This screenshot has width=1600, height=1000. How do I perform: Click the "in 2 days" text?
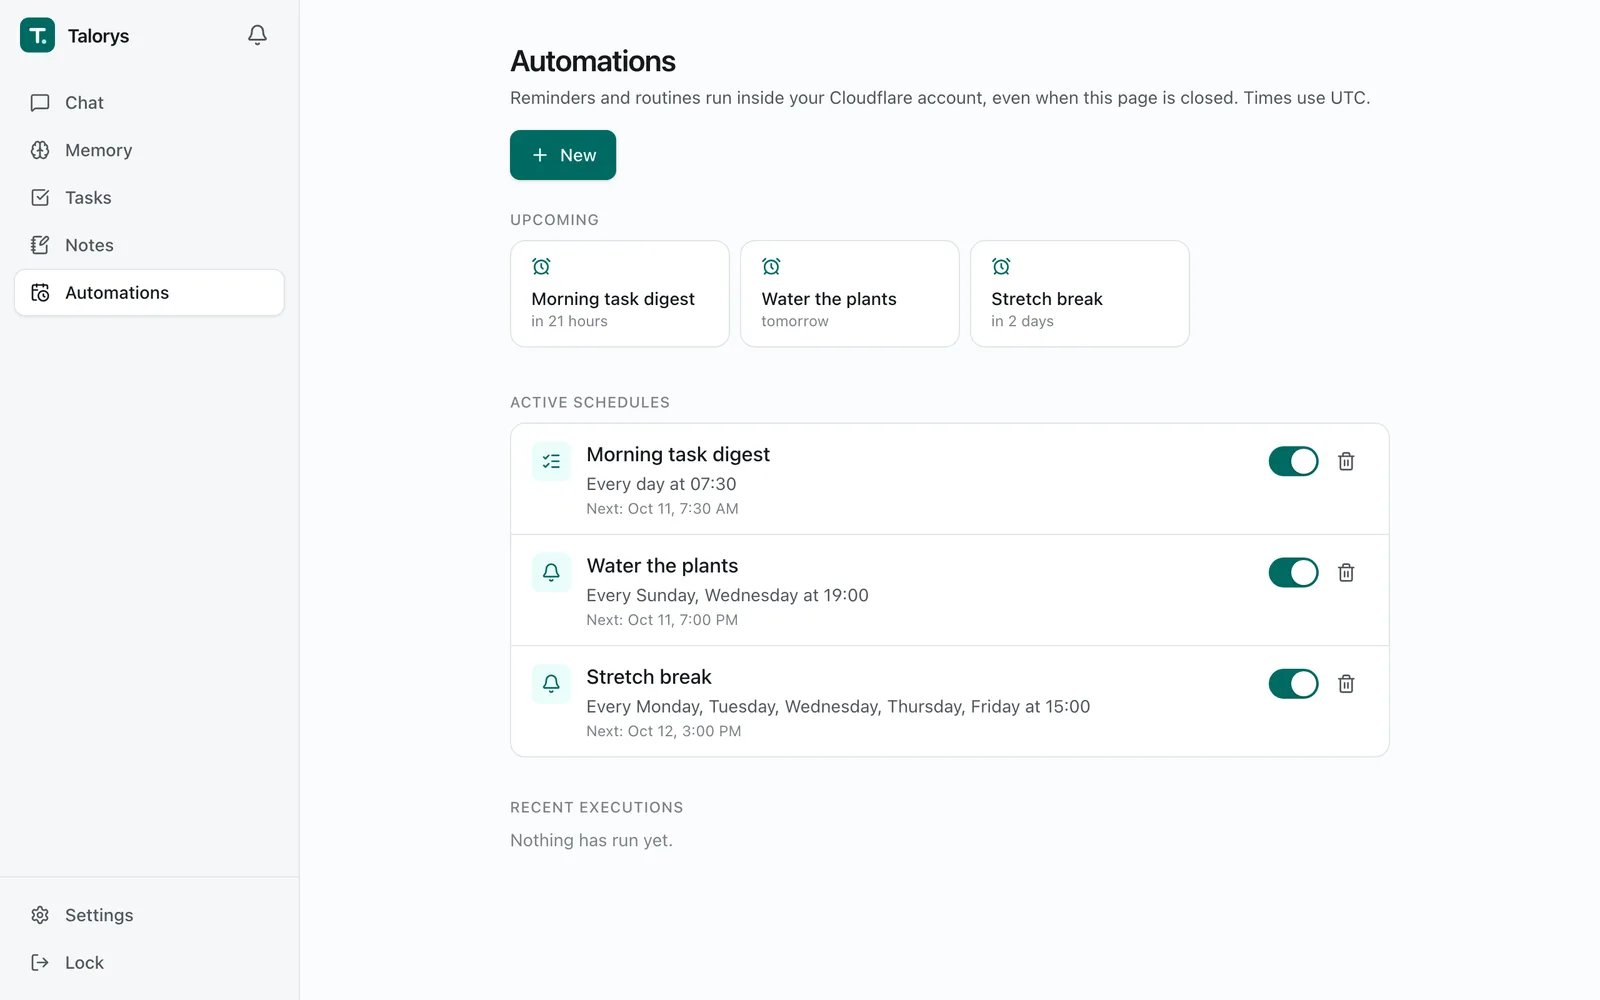click(1022, 321)
